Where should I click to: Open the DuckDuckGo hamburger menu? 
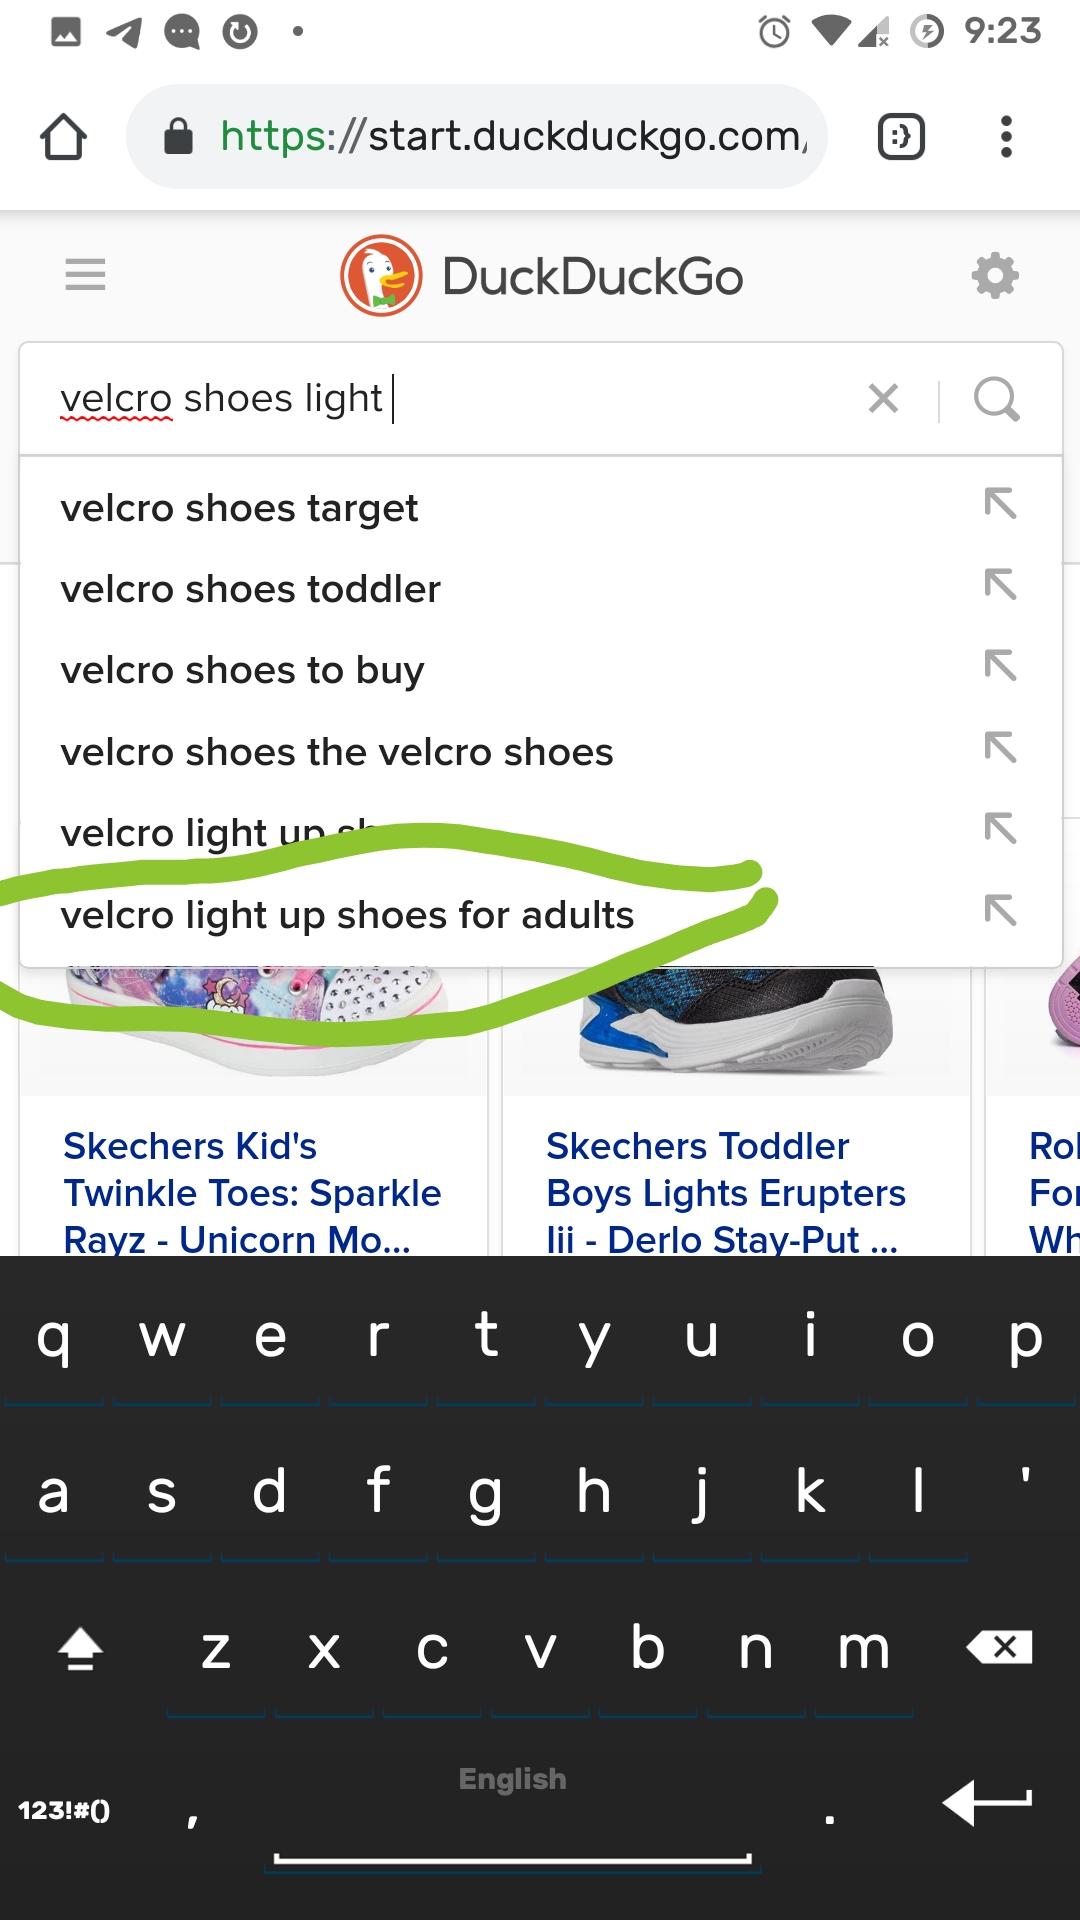[85, 274]
